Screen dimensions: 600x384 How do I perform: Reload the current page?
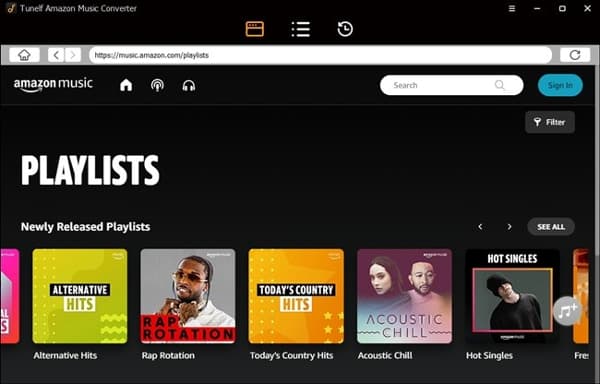click(575, 55)
